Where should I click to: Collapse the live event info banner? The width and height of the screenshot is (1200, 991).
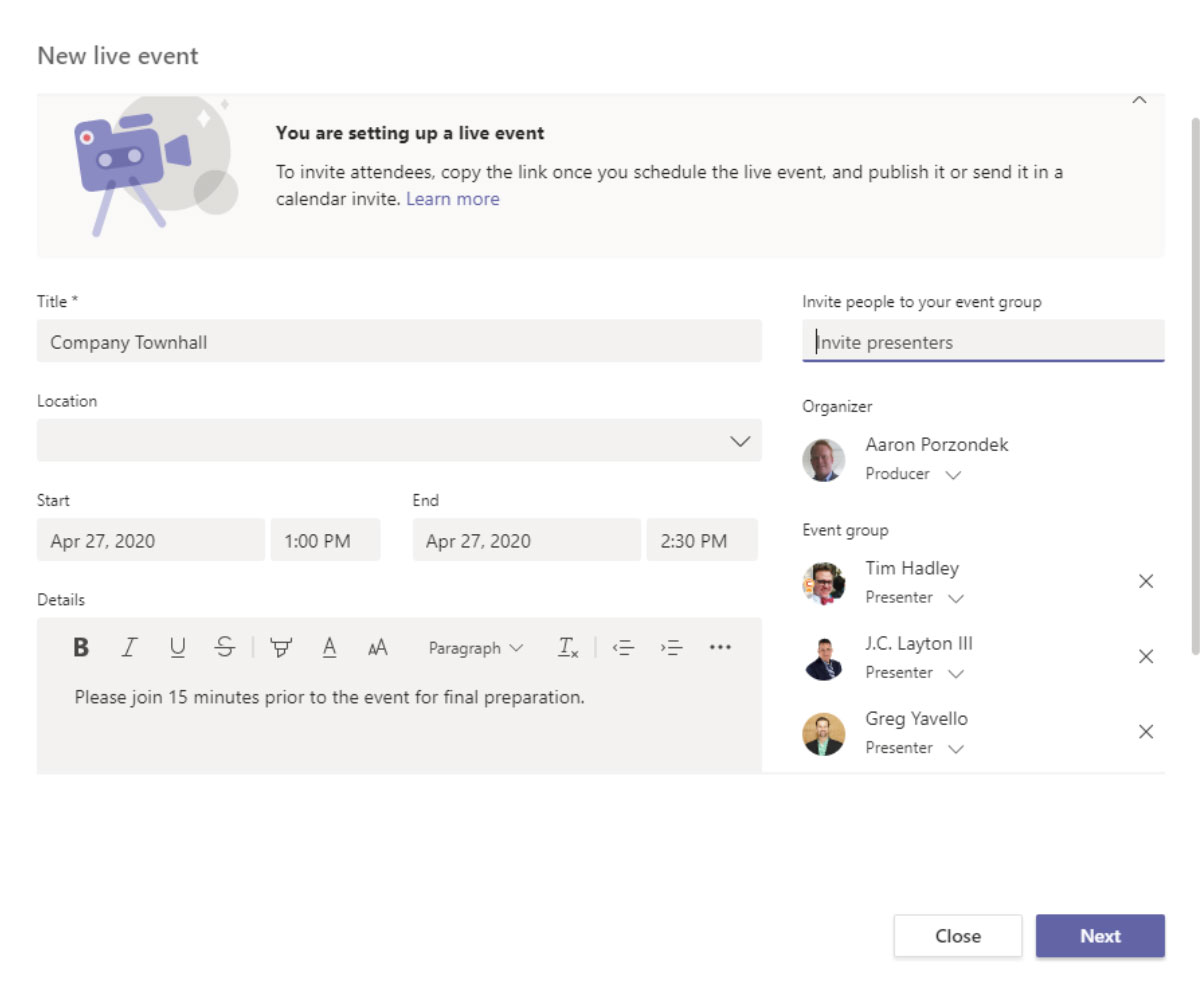click(x=1139, y=100)
